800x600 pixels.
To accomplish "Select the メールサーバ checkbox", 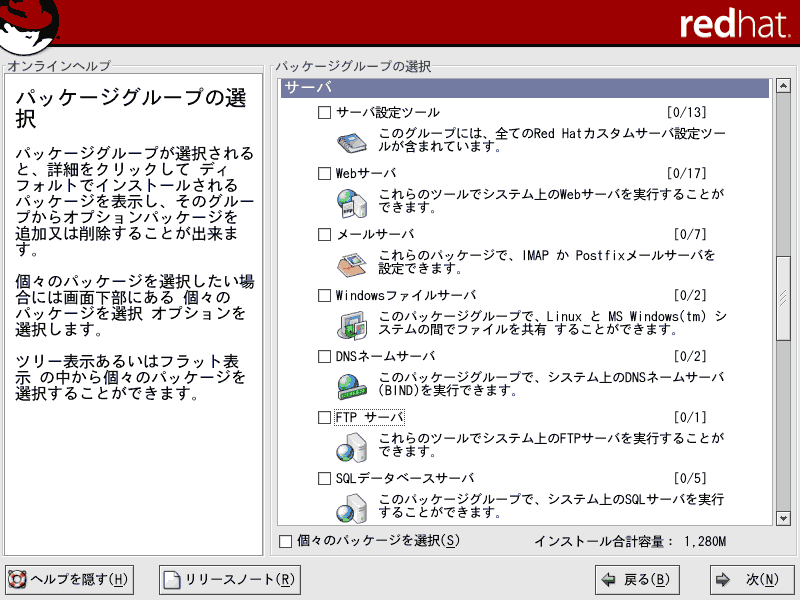I will pos(324,234).
